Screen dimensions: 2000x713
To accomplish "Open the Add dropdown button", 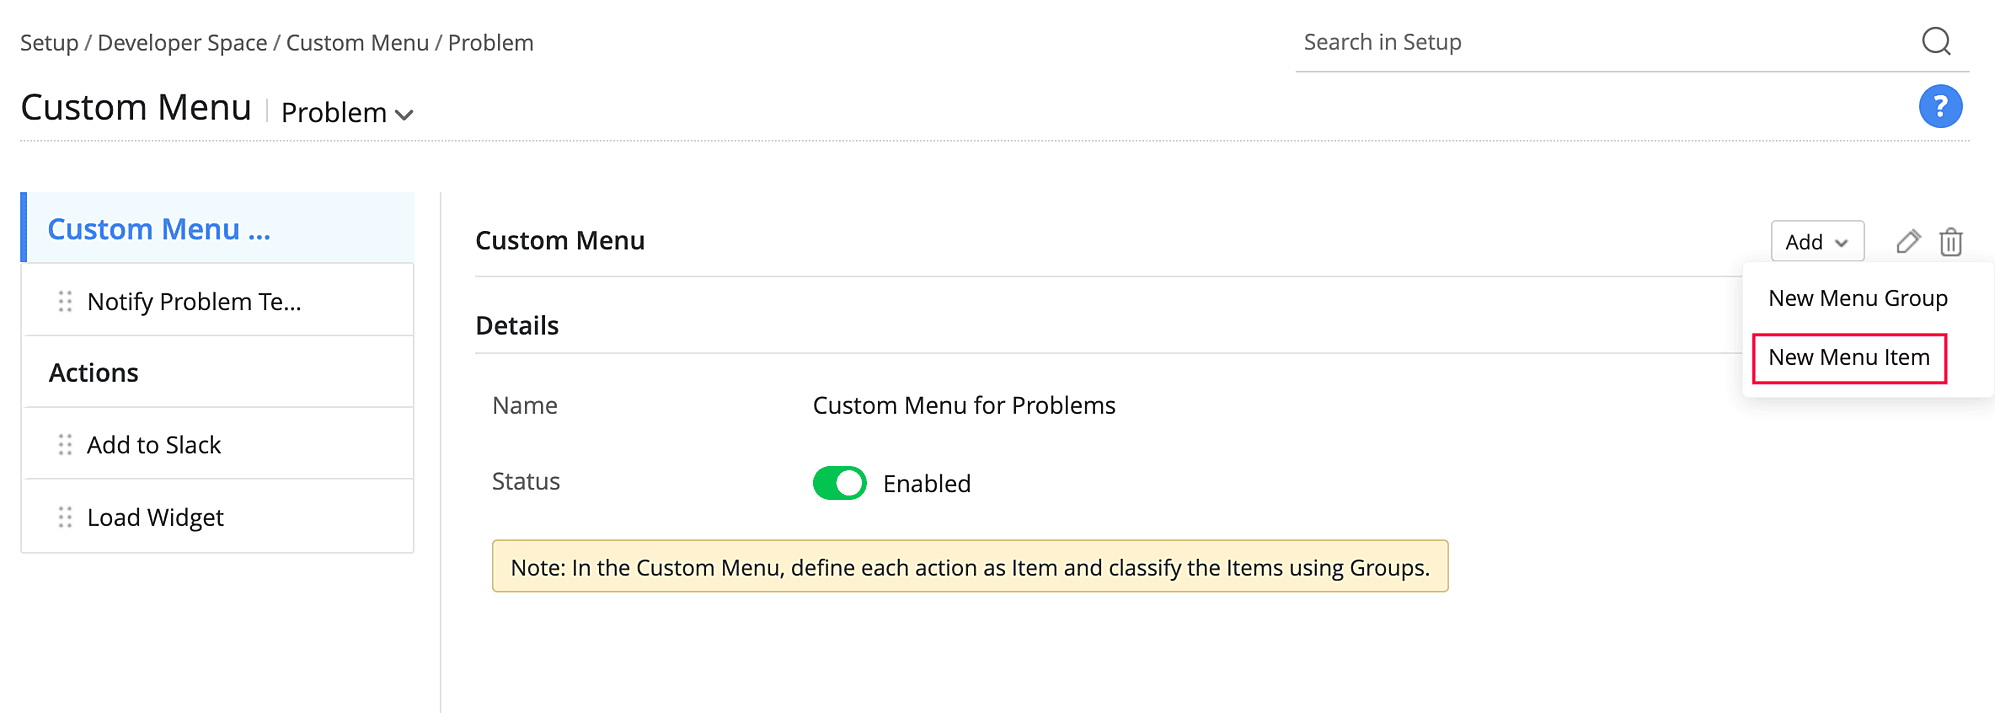I will click(x=1816, y=242).
